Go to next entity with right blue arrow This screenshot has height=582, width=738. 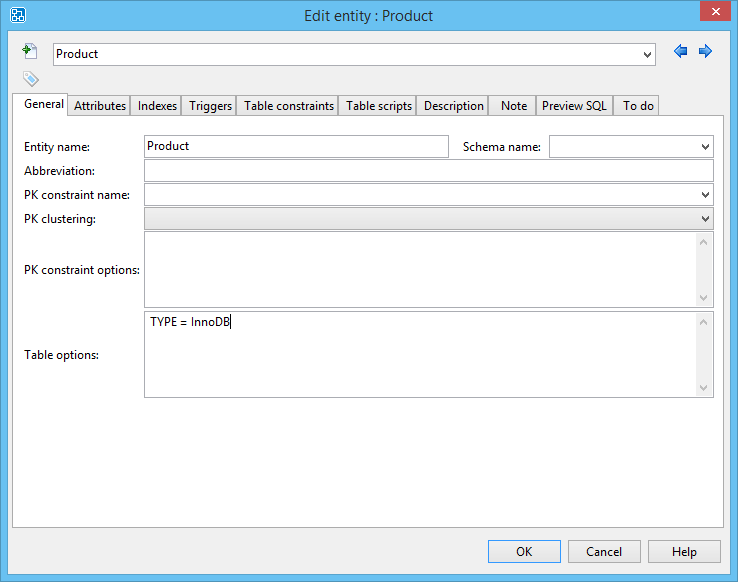705,51
